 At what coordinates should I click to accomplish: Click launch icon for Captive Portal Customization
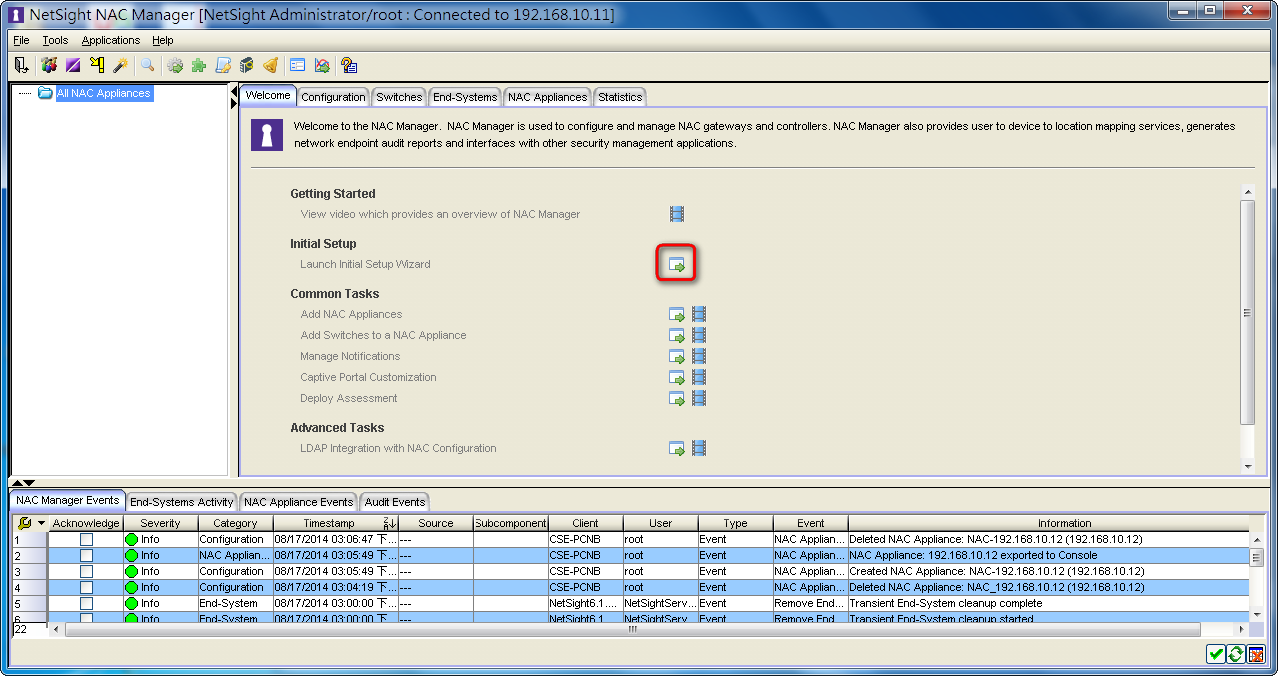click(677, 377)
